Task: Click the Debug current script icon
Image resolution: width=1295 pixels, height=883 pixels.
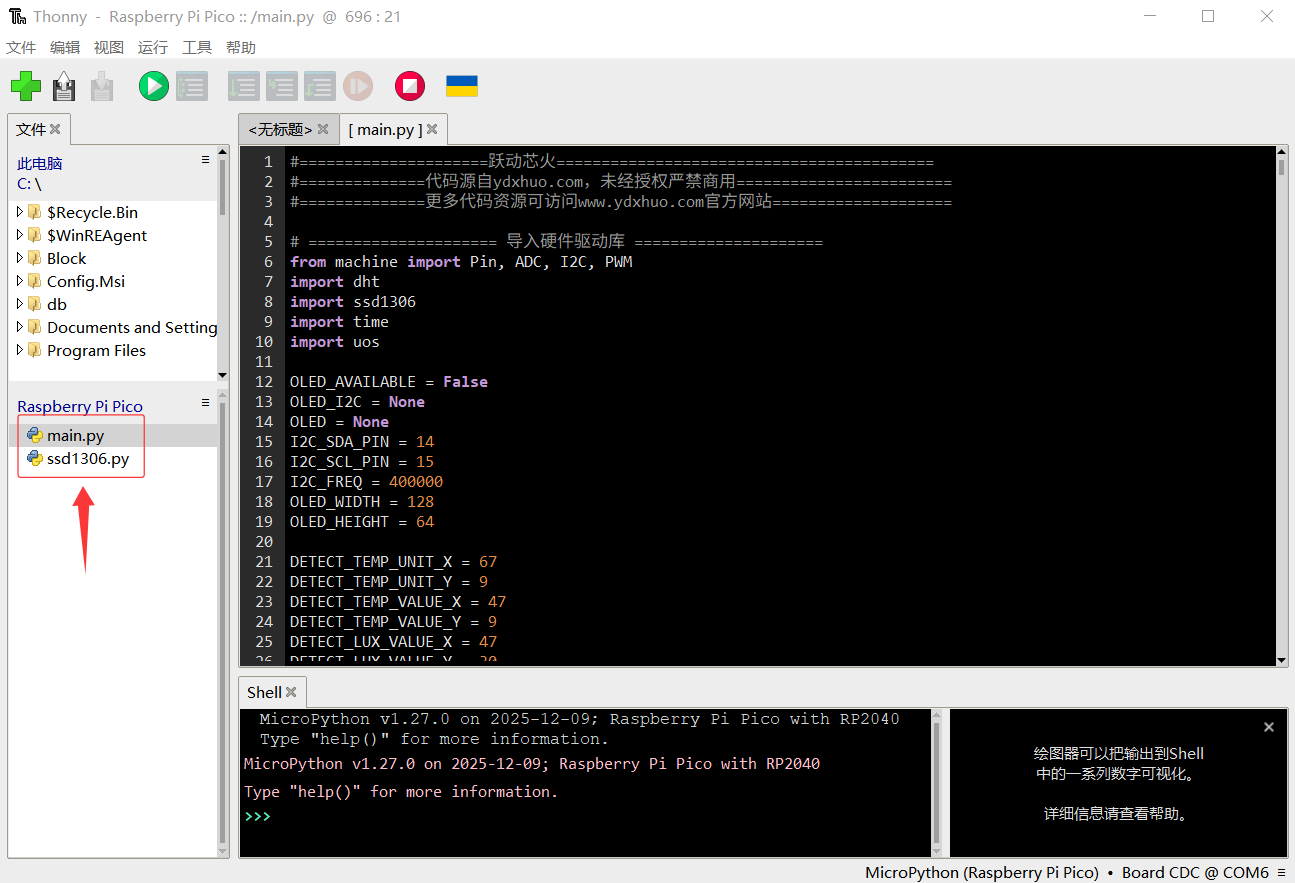Action: pos(191,86)
